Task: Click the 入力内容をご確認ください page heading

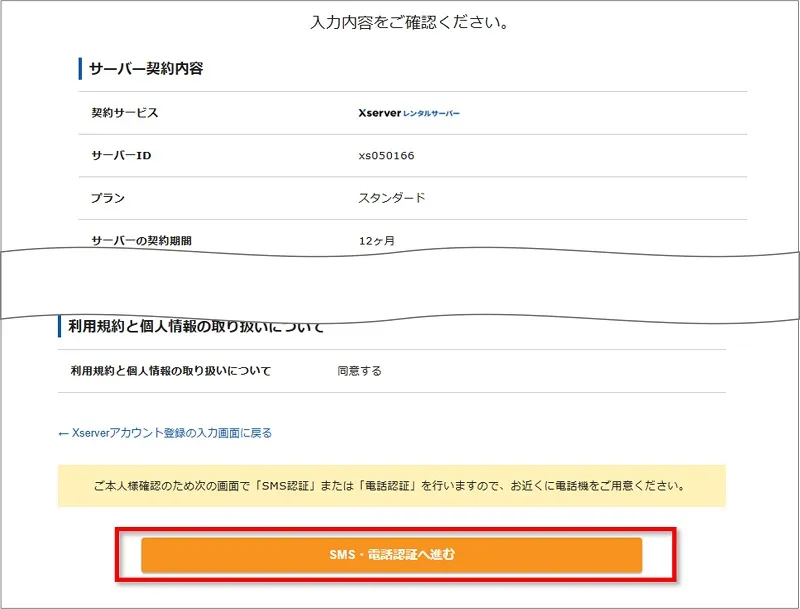Action: click(x=411, y=22)
